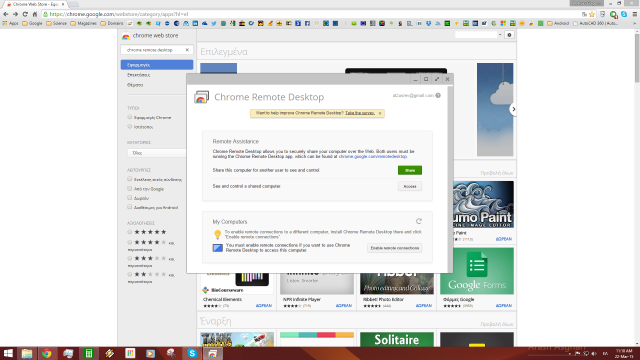
Task: Open the LinkedIn bookmark icon
Action: pos(195,23)
